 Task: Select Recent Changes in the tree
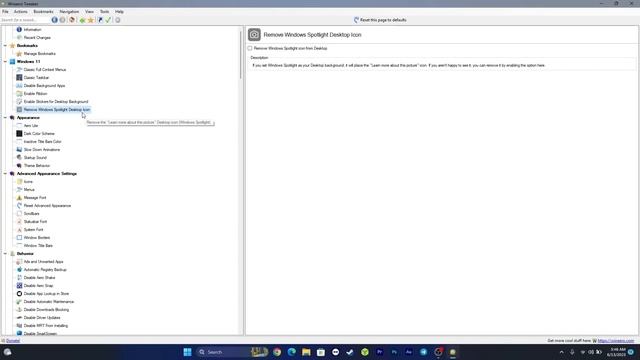(37, 38)
